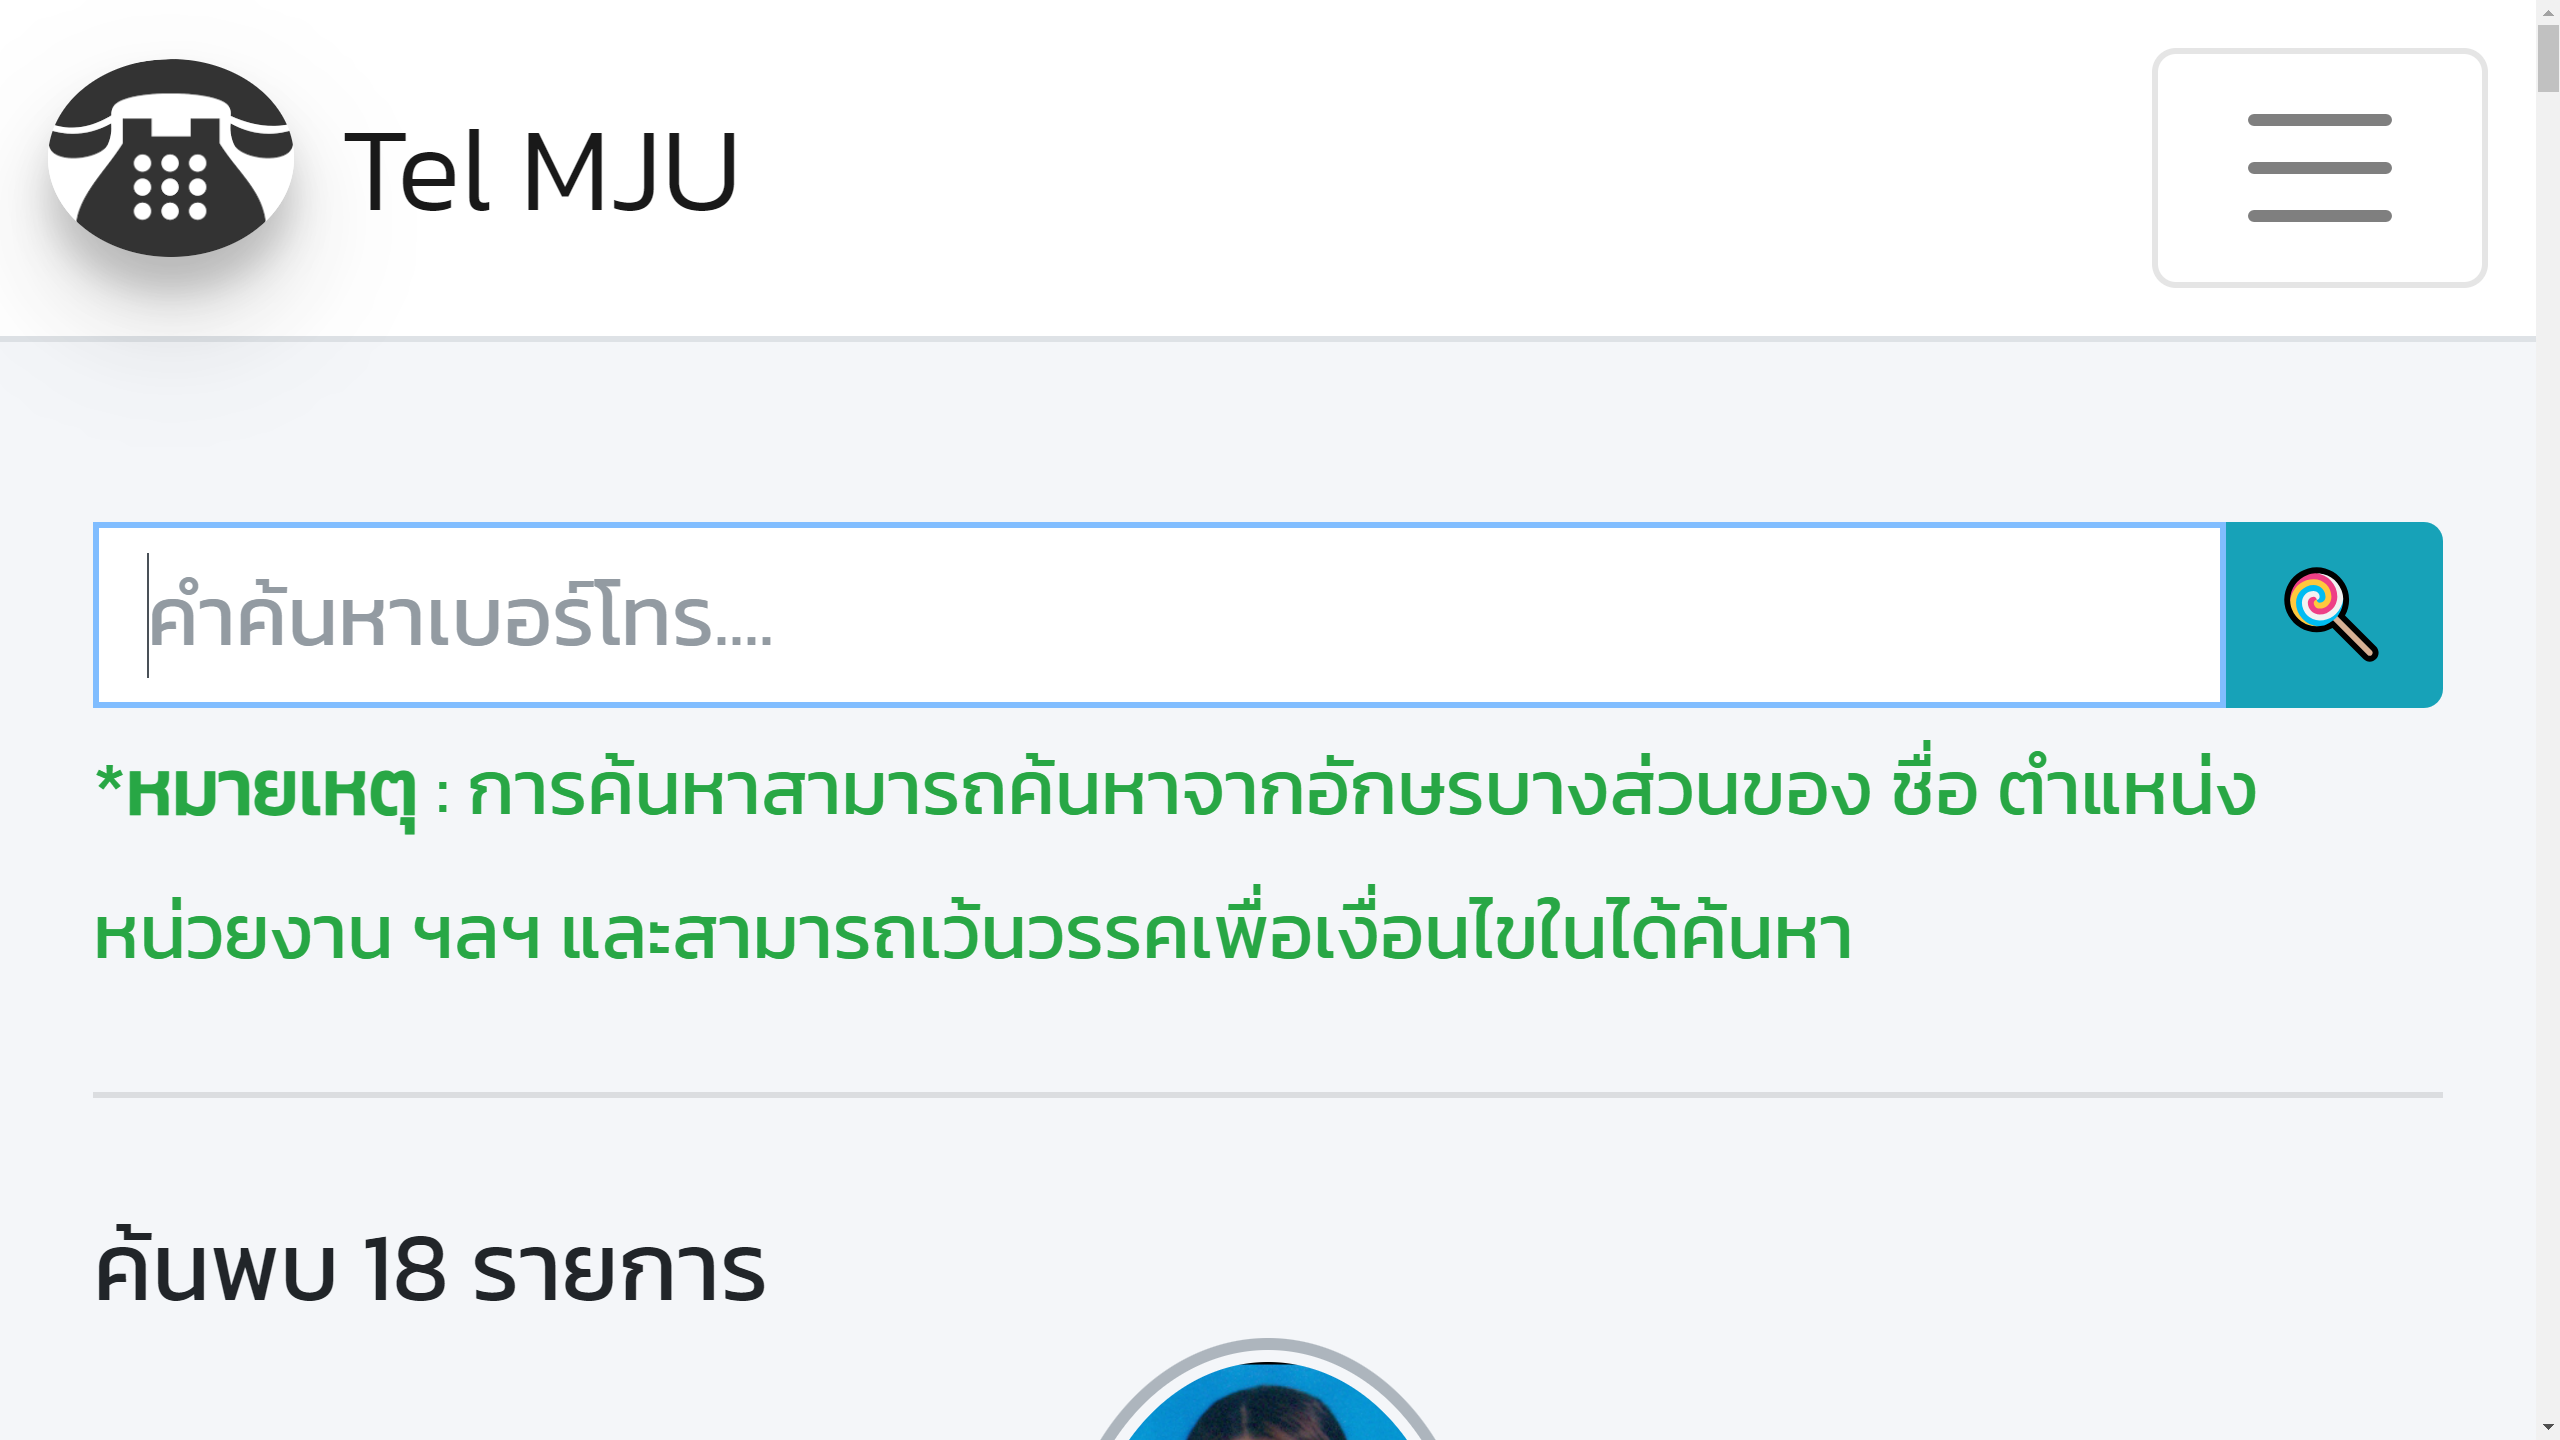Image resolution: width=2560 pixels, height=1440 pixels.
Task: Click the scrollbar down arrow
Action: (2547, 1429)
